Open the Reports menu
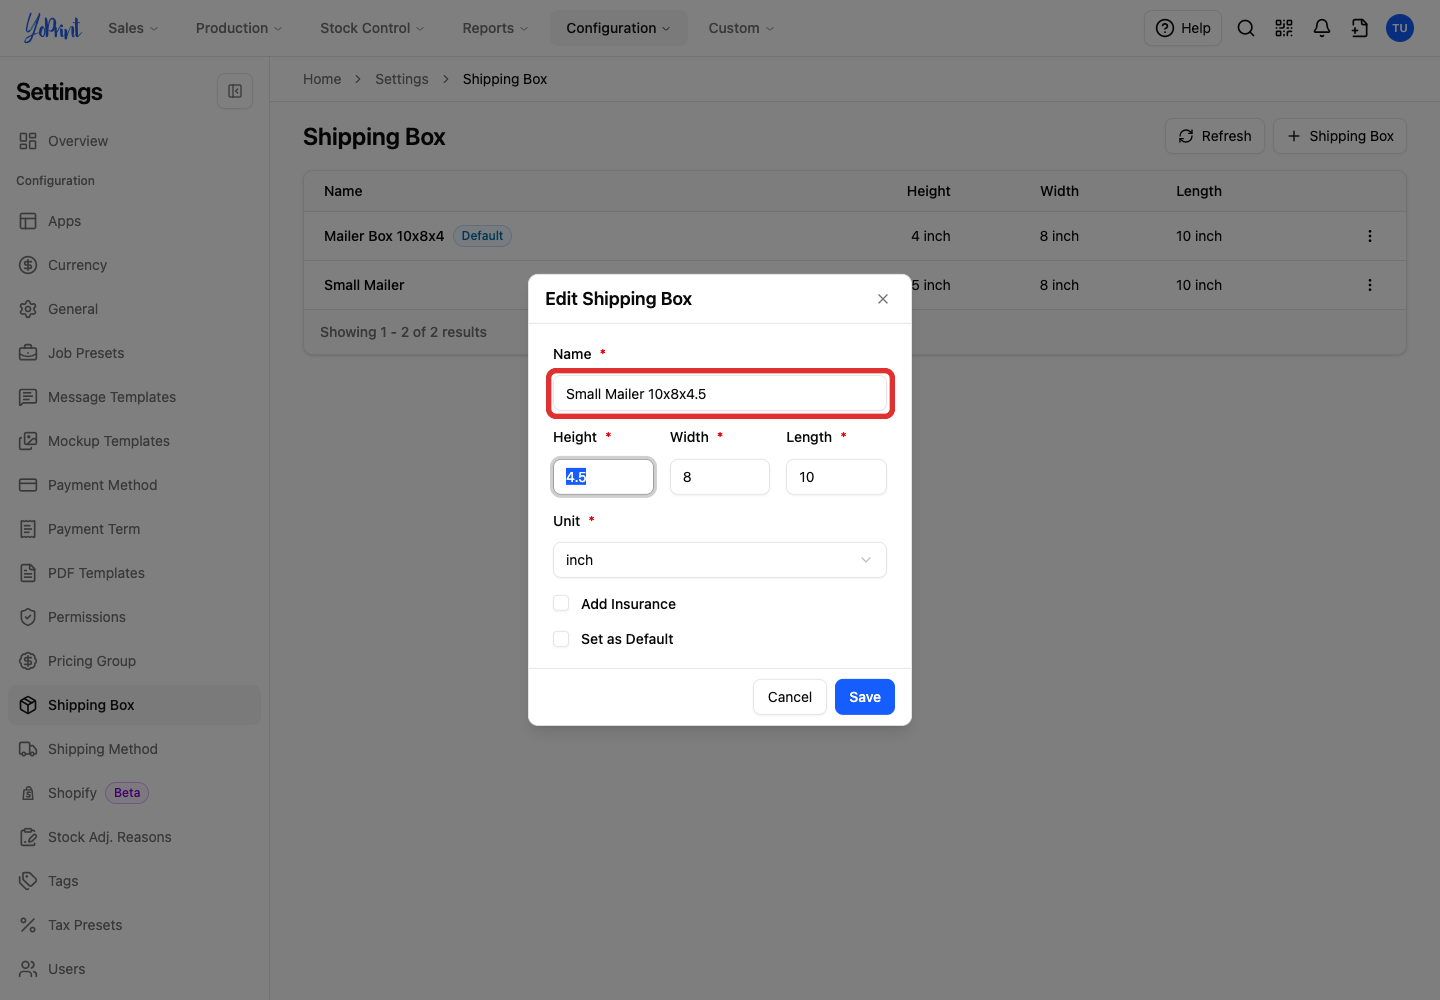1440x1000 pixels. [x=495, y=28]
